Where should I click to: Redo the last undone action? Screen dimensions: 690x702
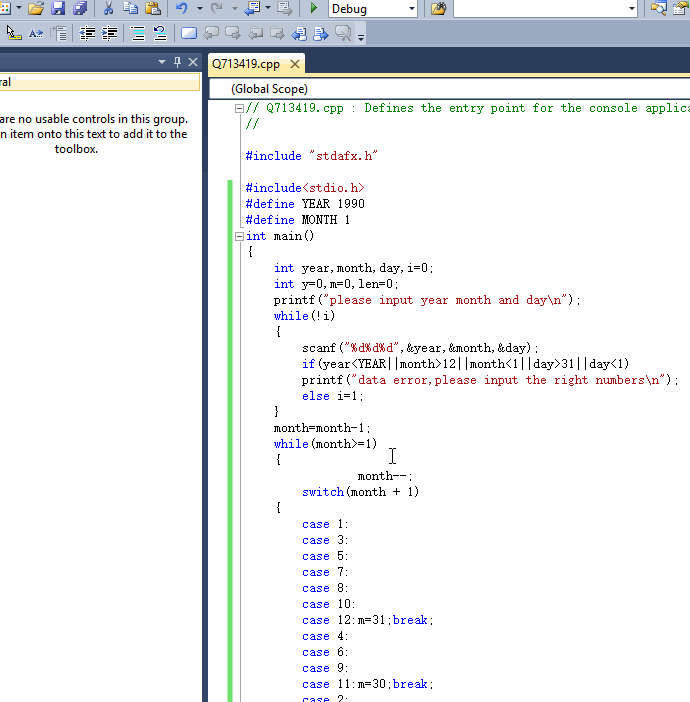tap(217, 8)
